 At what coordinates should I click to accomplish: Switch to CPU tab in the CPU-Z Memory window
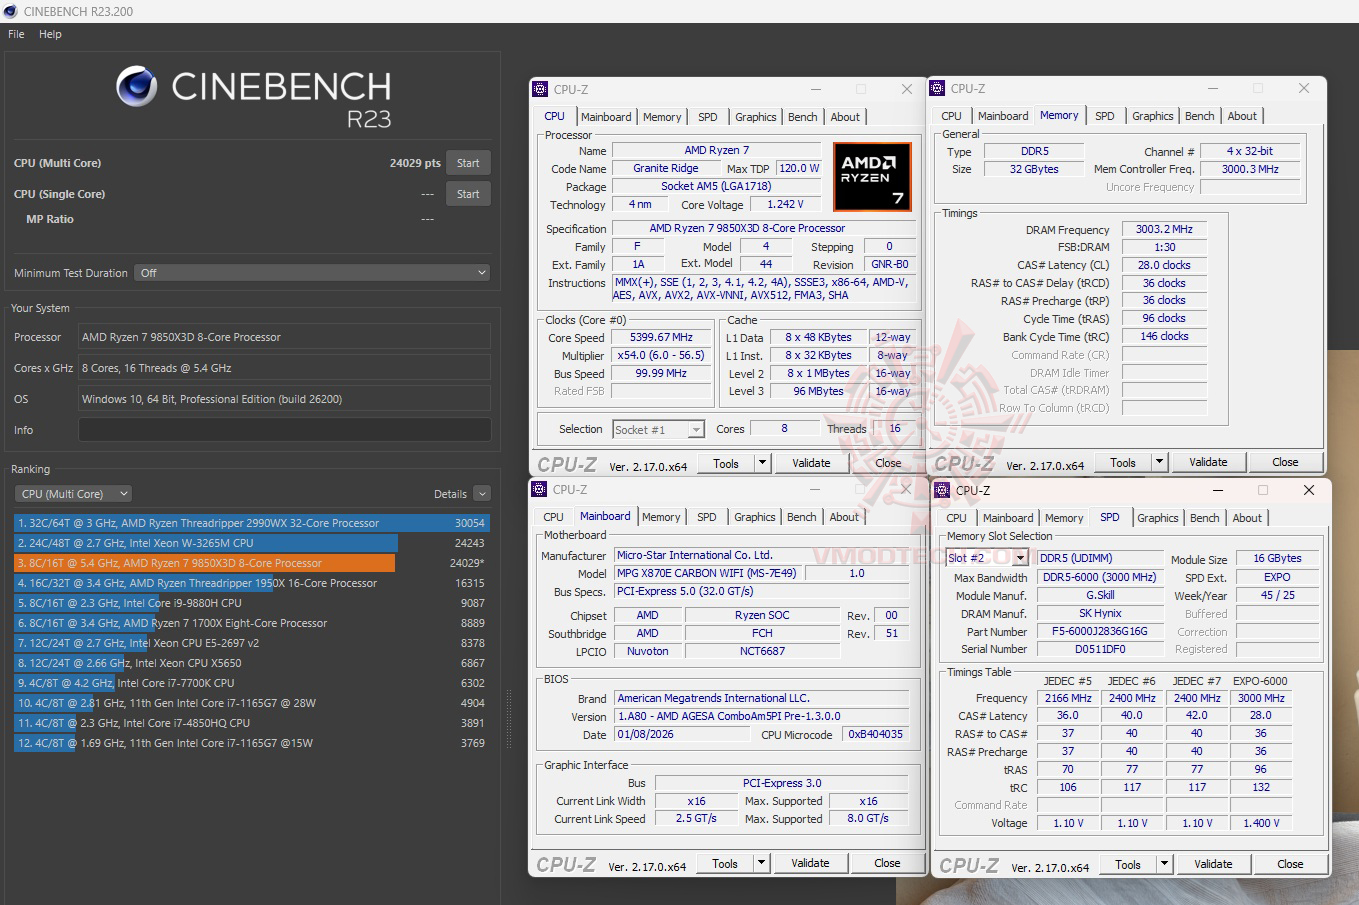click(x=951, y=116)
